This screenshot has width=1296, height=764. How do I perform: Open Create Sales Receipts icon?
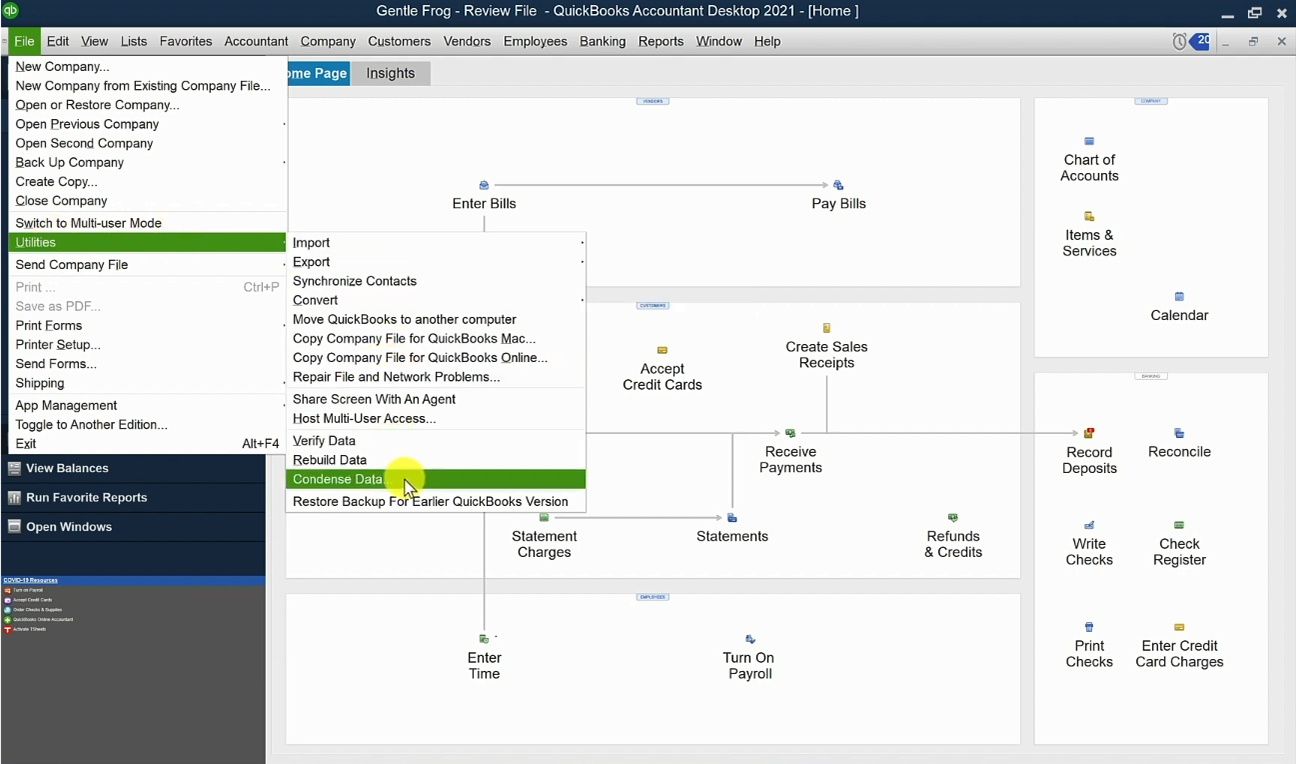pos(826,328)
